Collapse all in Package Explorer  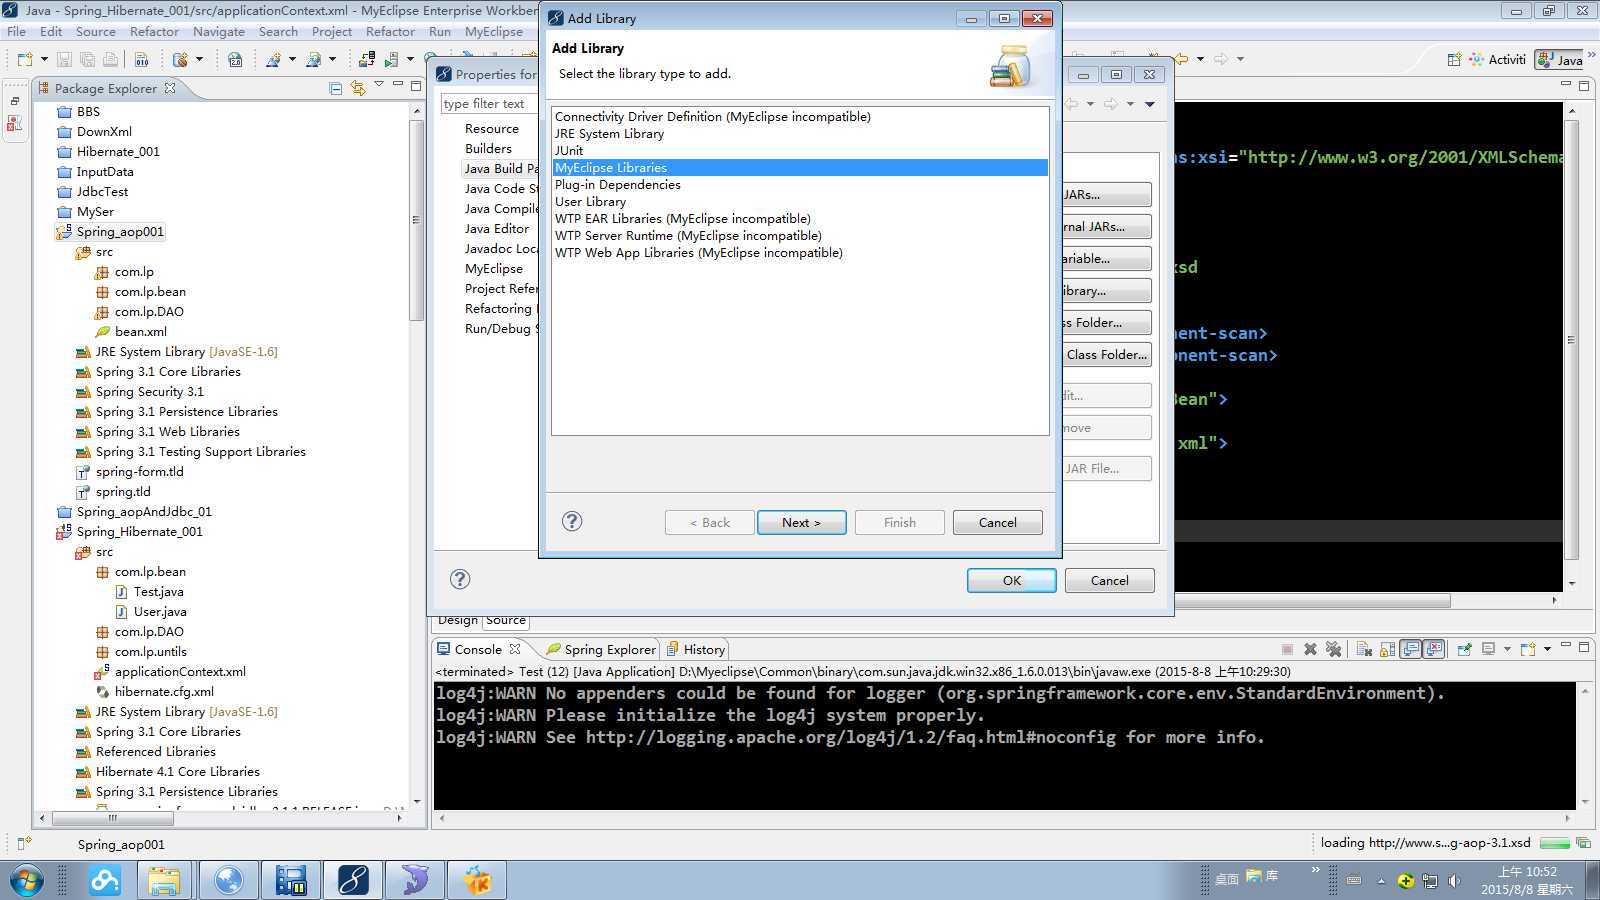click(336, 88)
